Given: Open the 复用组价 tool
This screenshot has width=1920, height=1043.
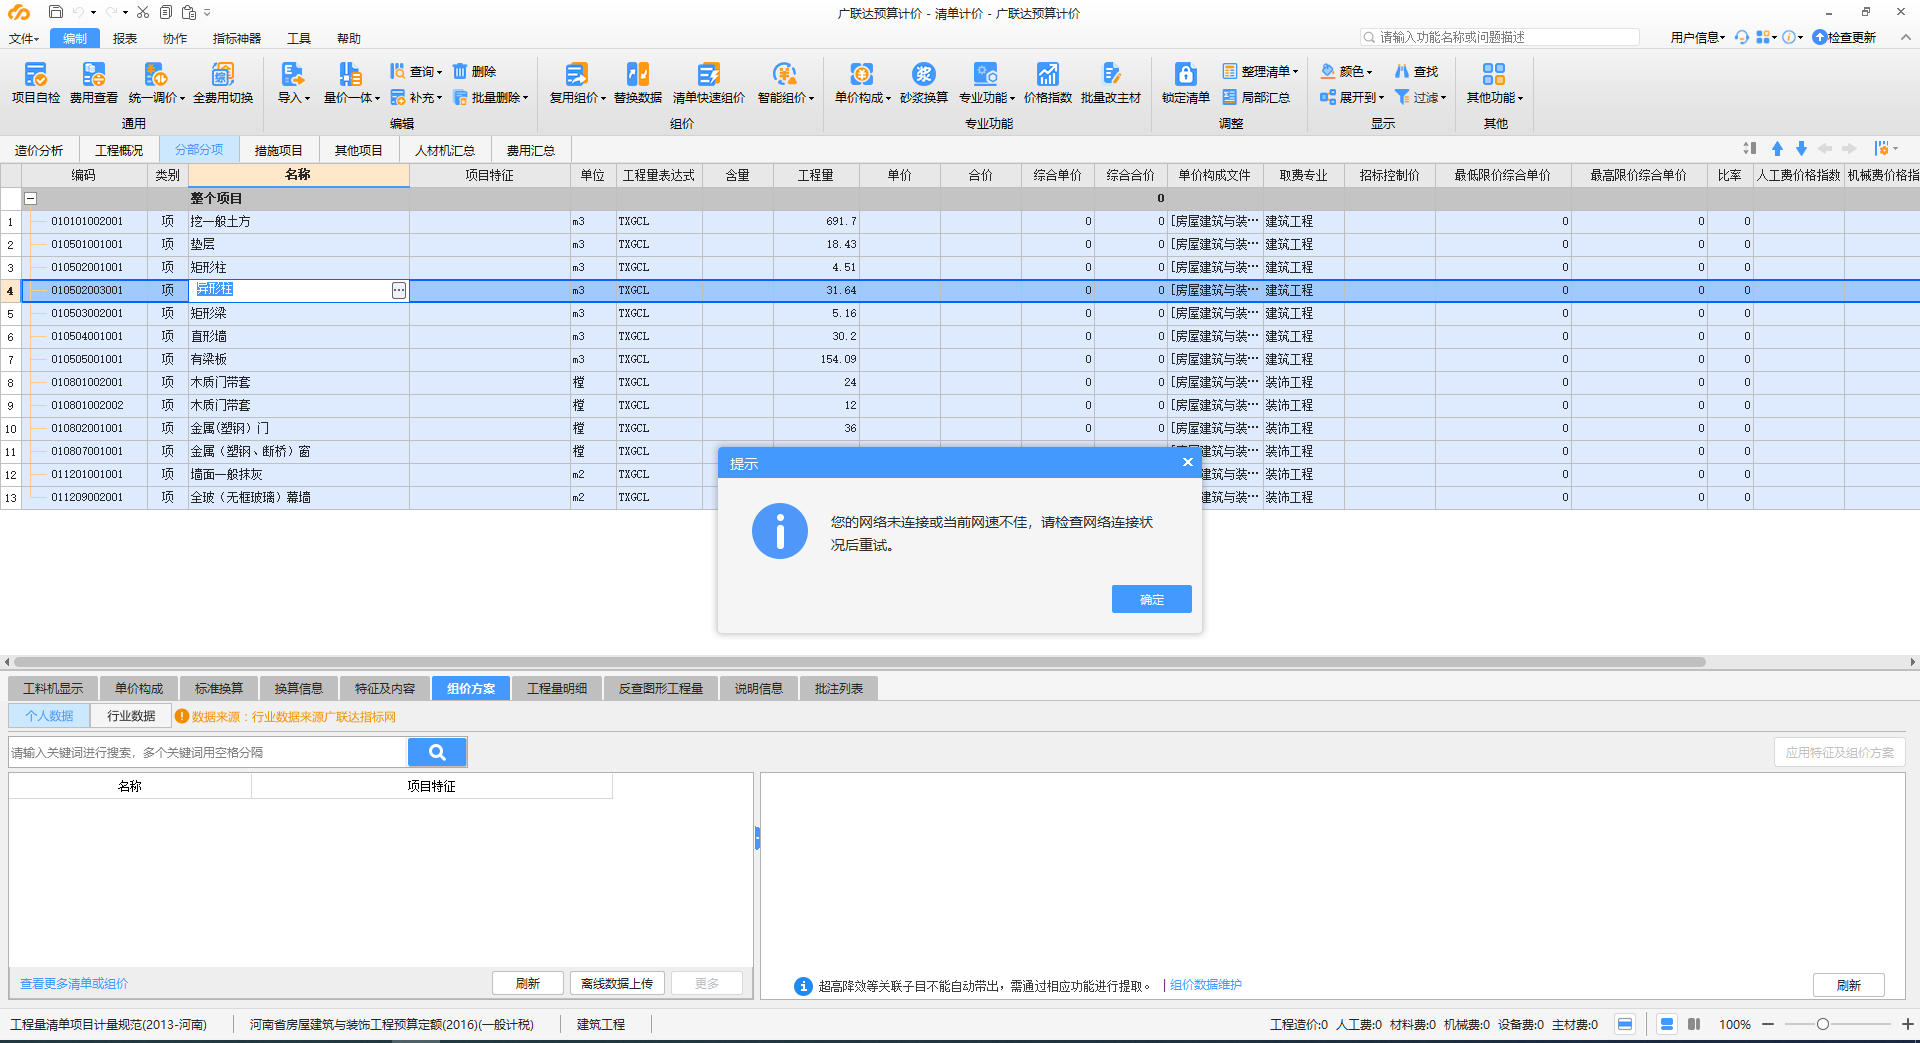Looking at the screenshot, I should pyautogui.click(x=577, y=83).
